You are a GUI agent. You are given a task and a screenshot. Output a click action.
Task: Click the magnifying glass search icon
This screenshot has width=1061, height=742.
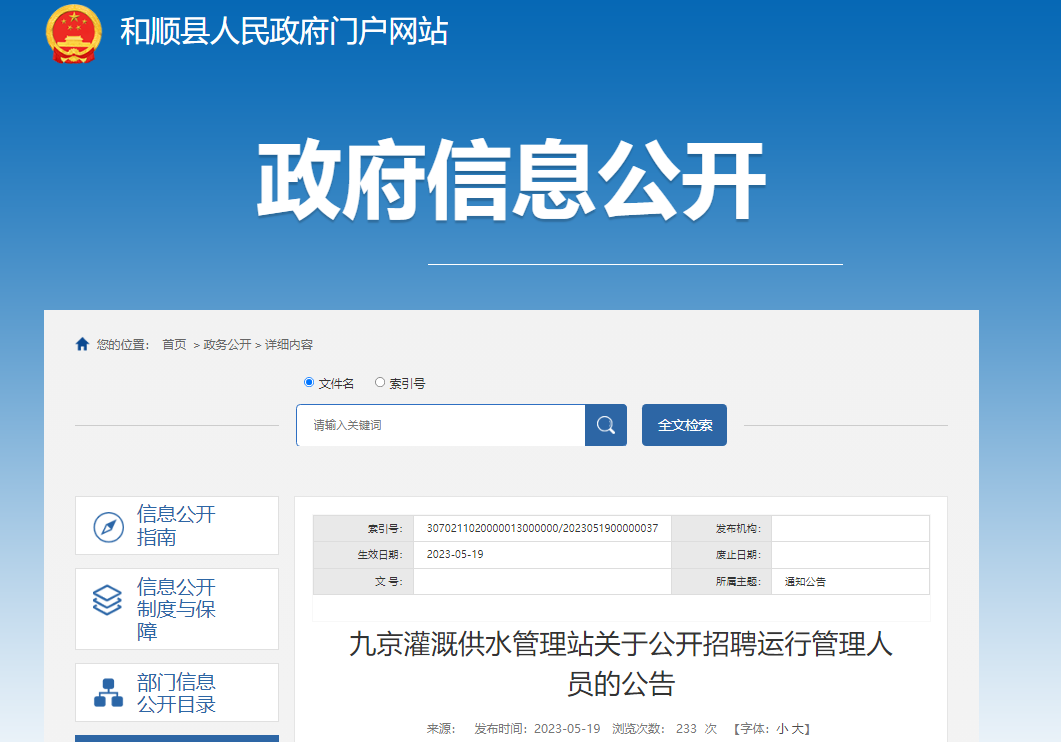coord(605,425)
